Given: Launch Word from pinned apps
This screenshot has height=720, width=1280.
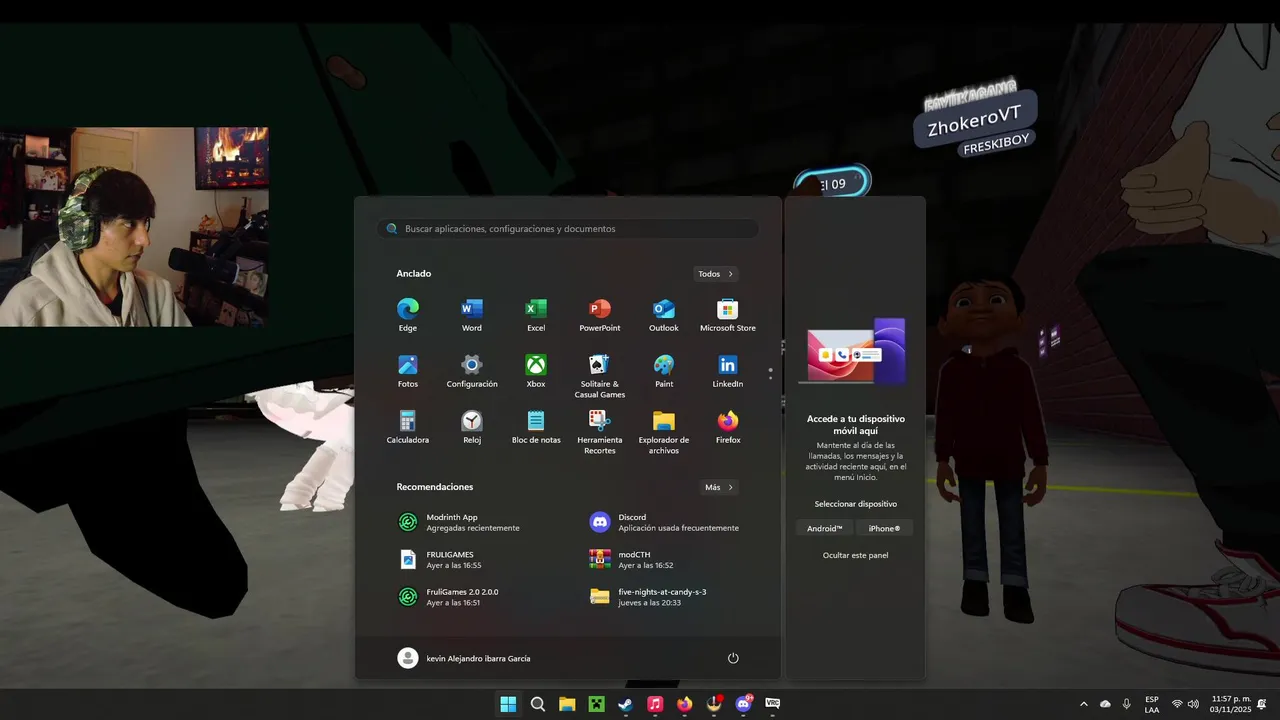Looking at the screenshot, I should (472, 315).
